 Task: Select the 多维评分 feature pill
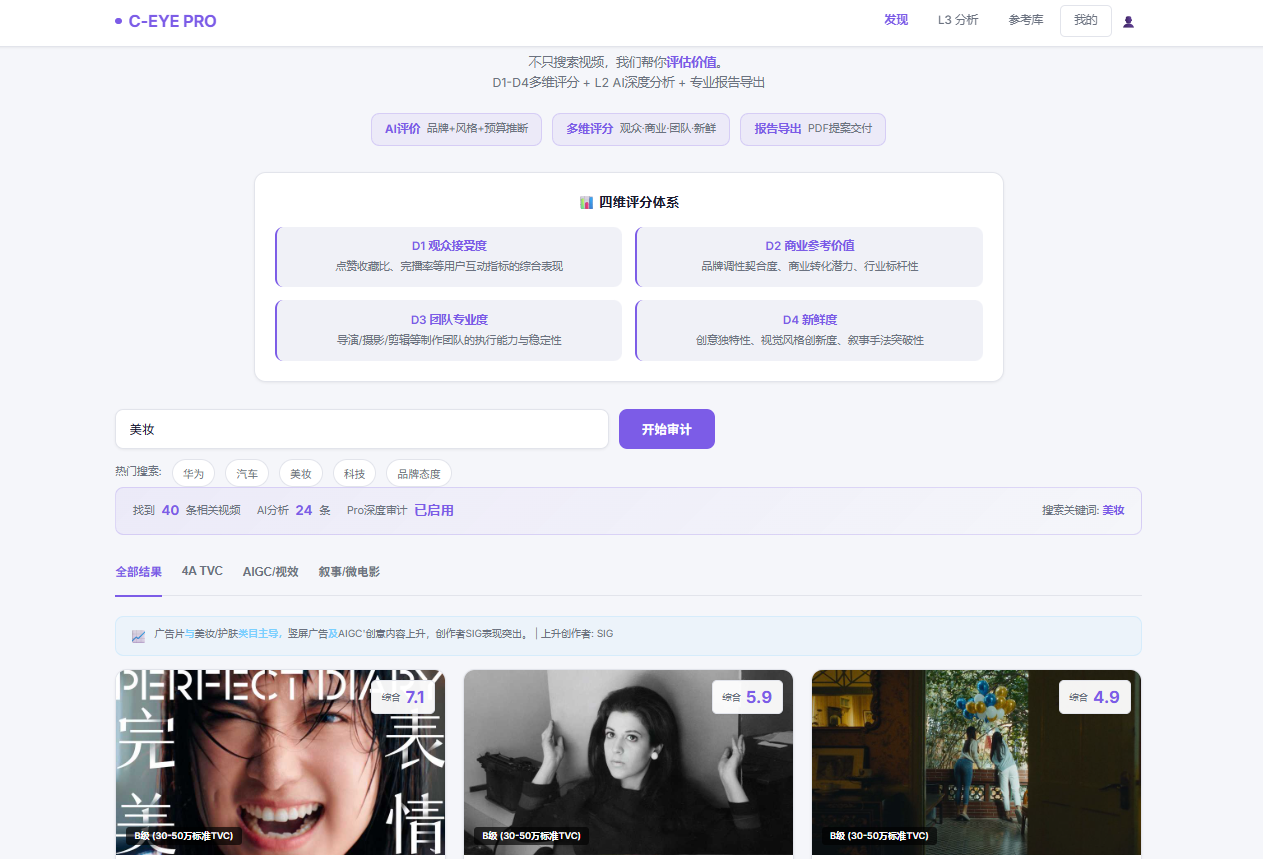(x=641, y=129)
